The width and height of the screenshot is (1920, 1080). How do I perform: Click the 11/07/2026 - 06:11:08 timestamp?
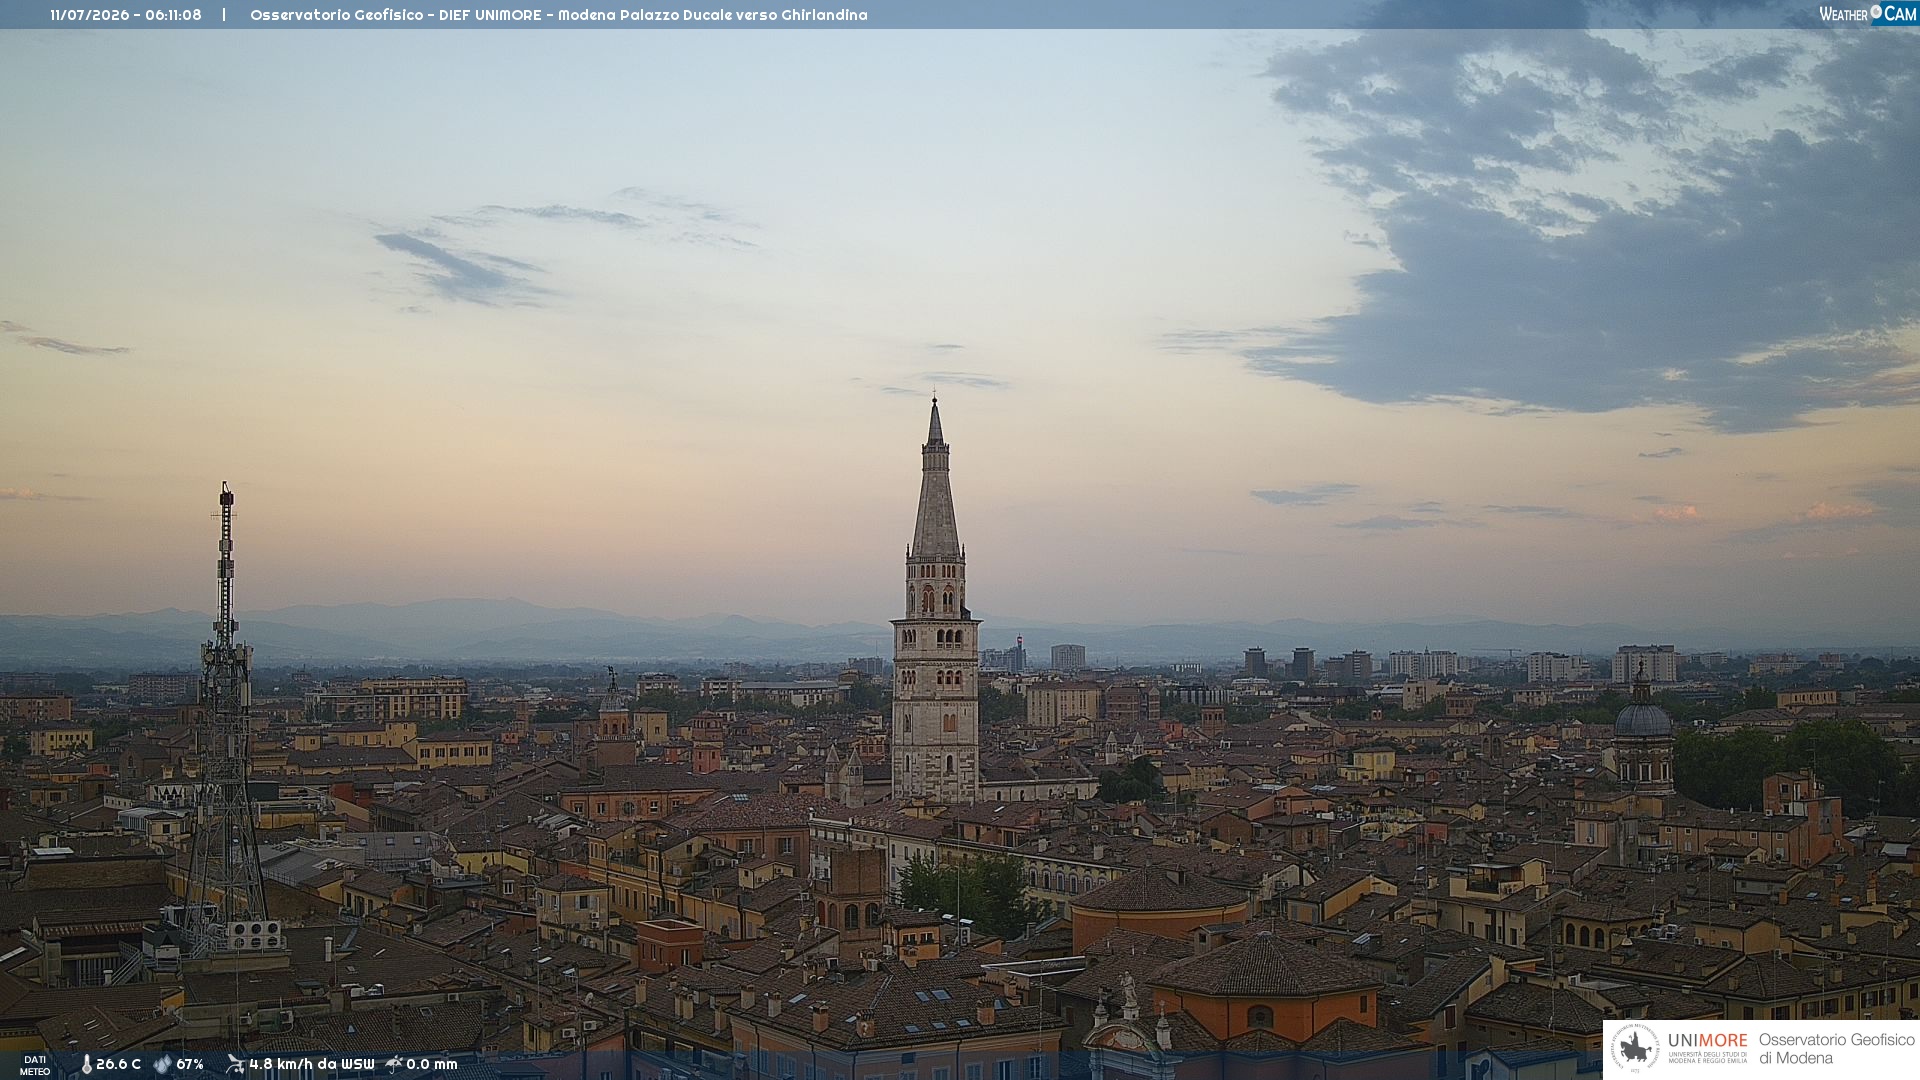(126, 15)
